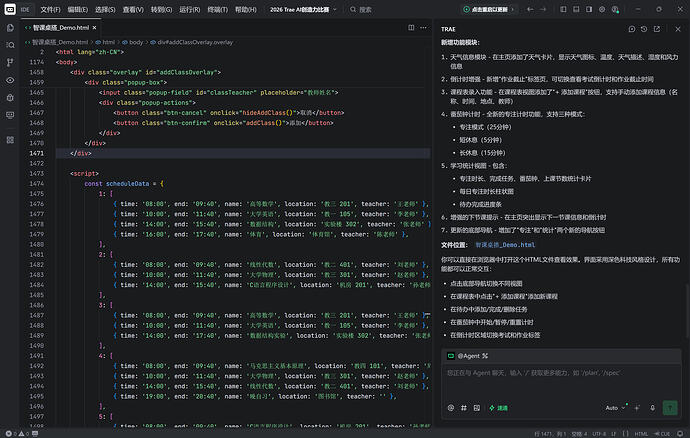Viewport: 690px width, 438px height.
Task: Open editor more actions ellipsis menu
Action: (423, 28)
